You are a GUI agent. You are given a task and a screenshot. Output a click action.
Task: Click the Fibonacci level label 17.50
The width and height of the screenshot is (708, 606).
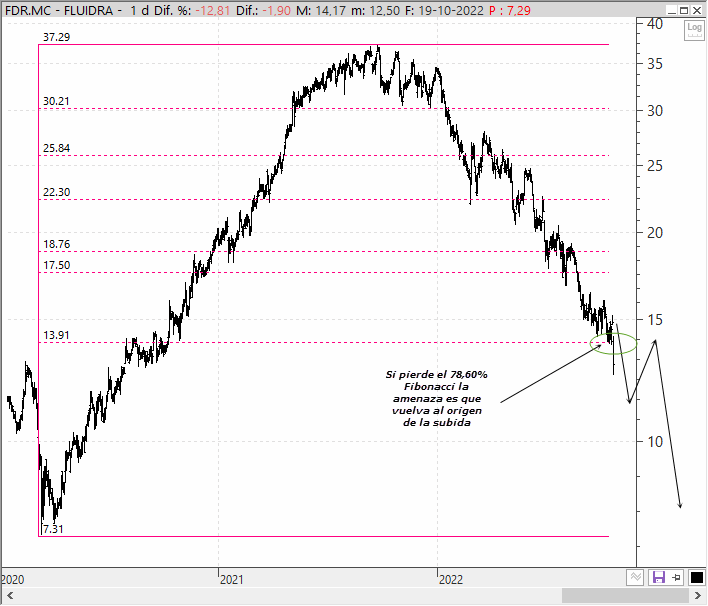click(x=56, y=265)
